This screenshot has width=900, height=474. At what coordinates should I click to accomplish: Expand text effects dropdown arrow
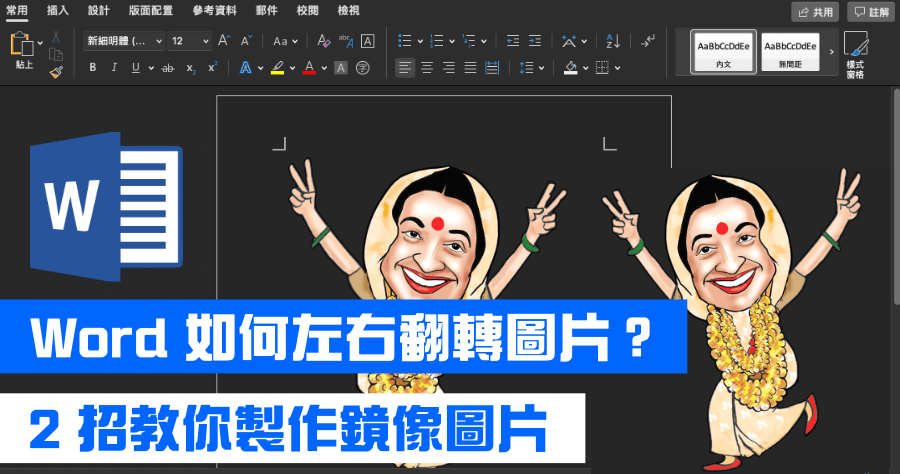tap(260, 68)
